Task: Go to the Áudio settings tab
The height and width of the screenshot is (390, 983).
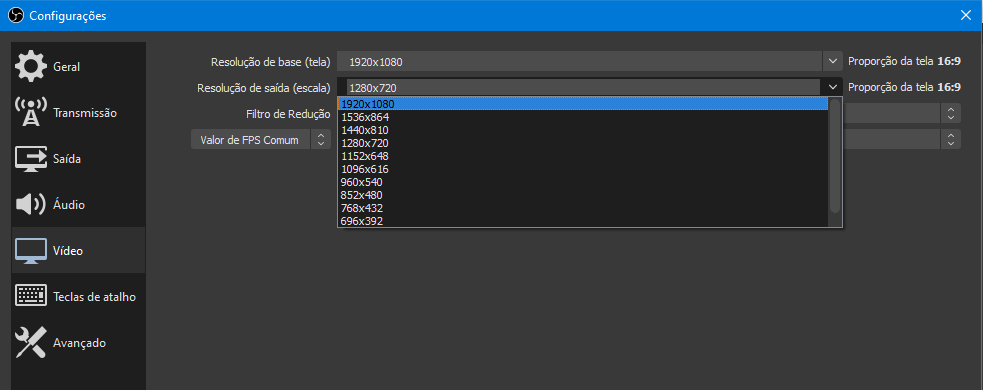Action: (78, 204)
